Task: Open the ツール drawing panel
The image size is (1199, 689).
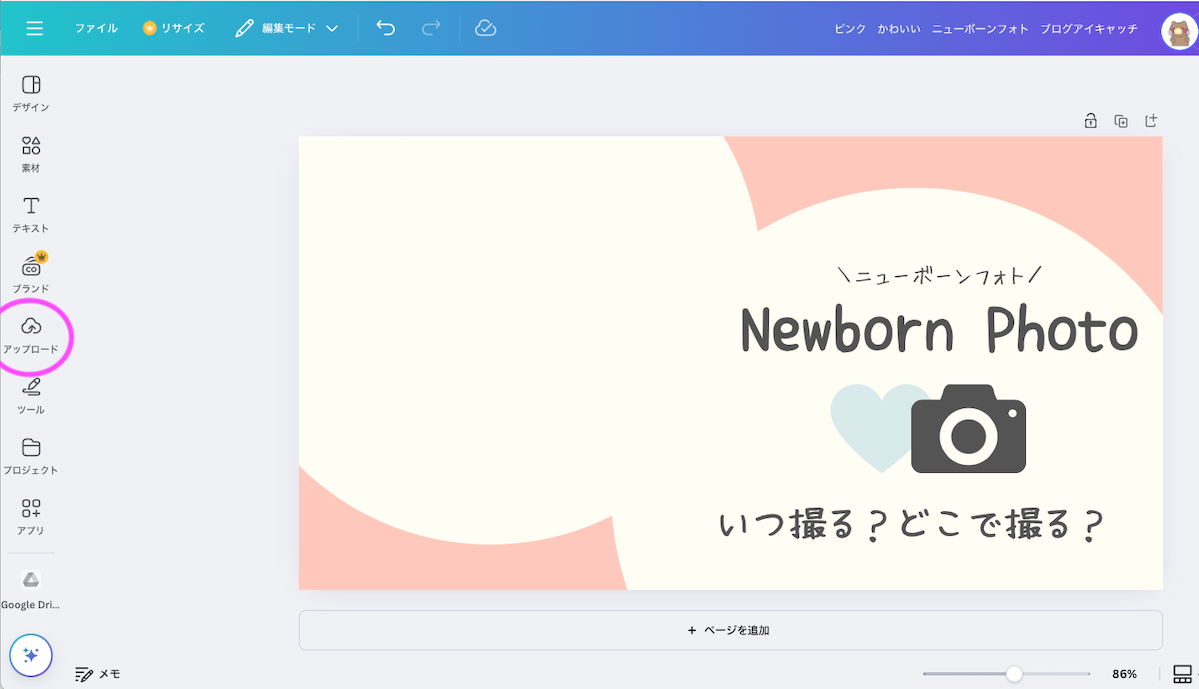Action: pyautogui.click(x=31, y=396)
